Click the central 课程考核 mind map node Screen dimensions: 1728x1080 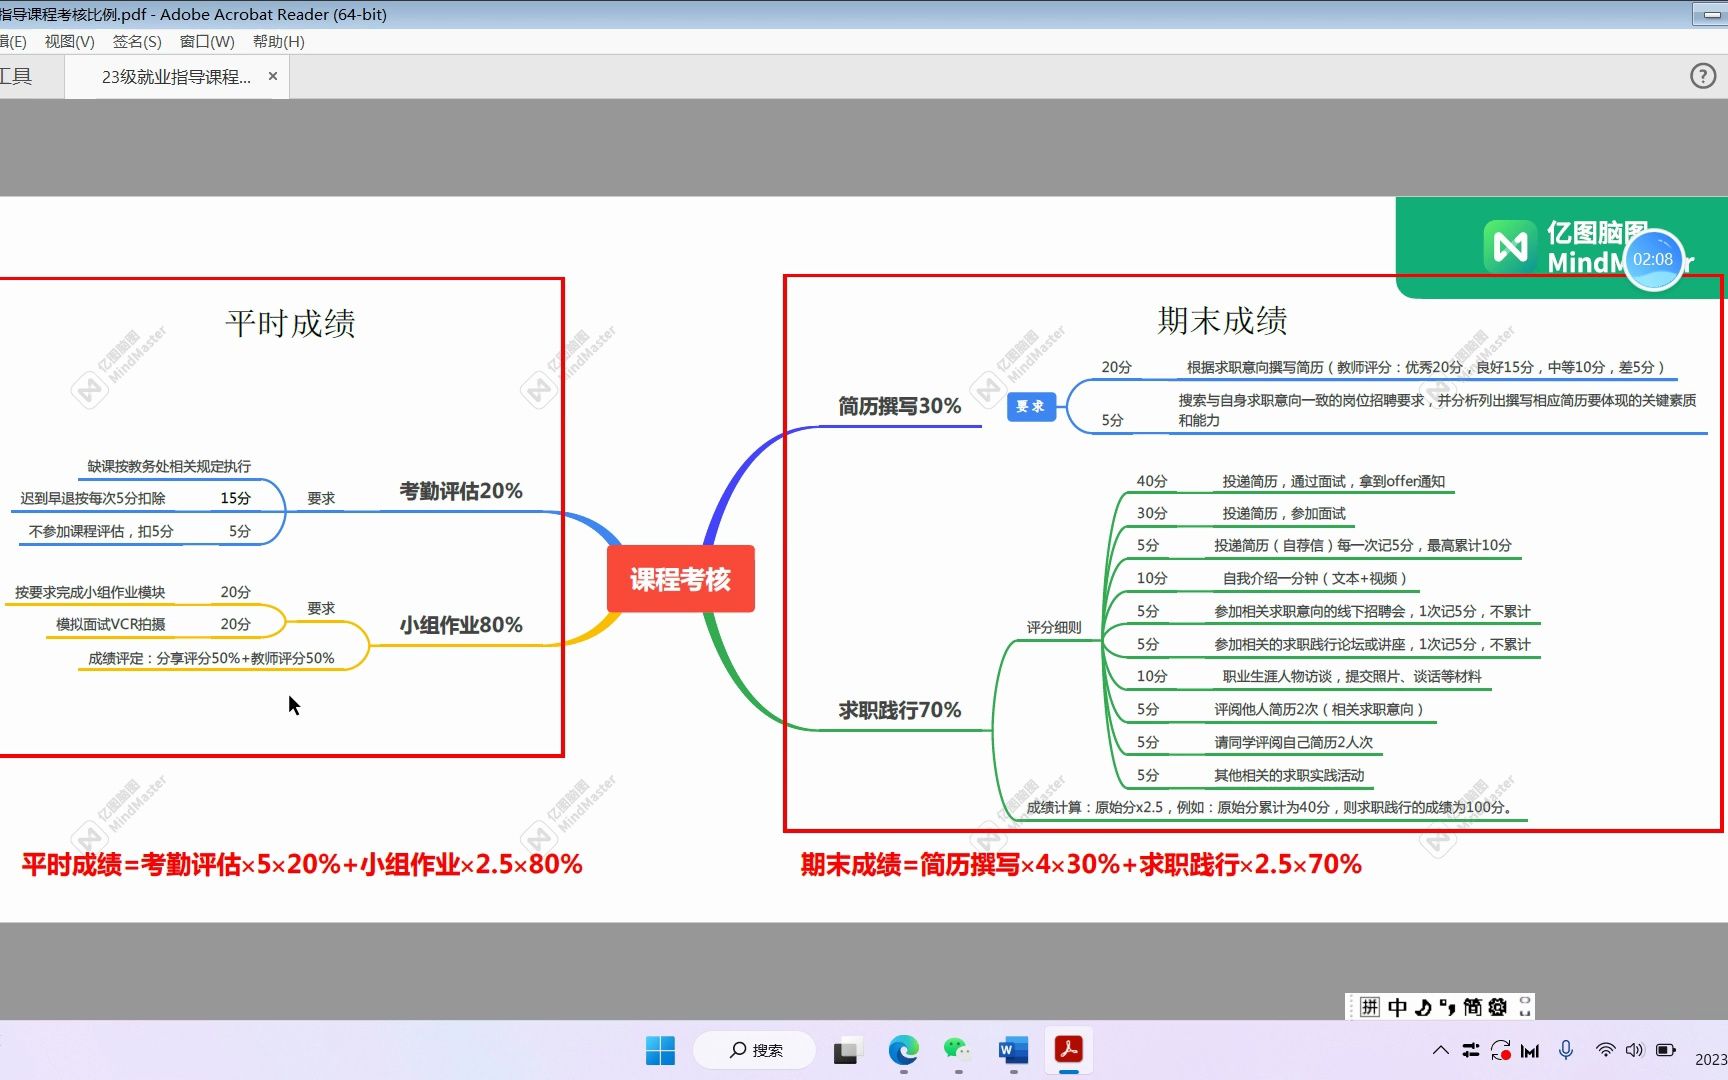click(x=680, y=579)
